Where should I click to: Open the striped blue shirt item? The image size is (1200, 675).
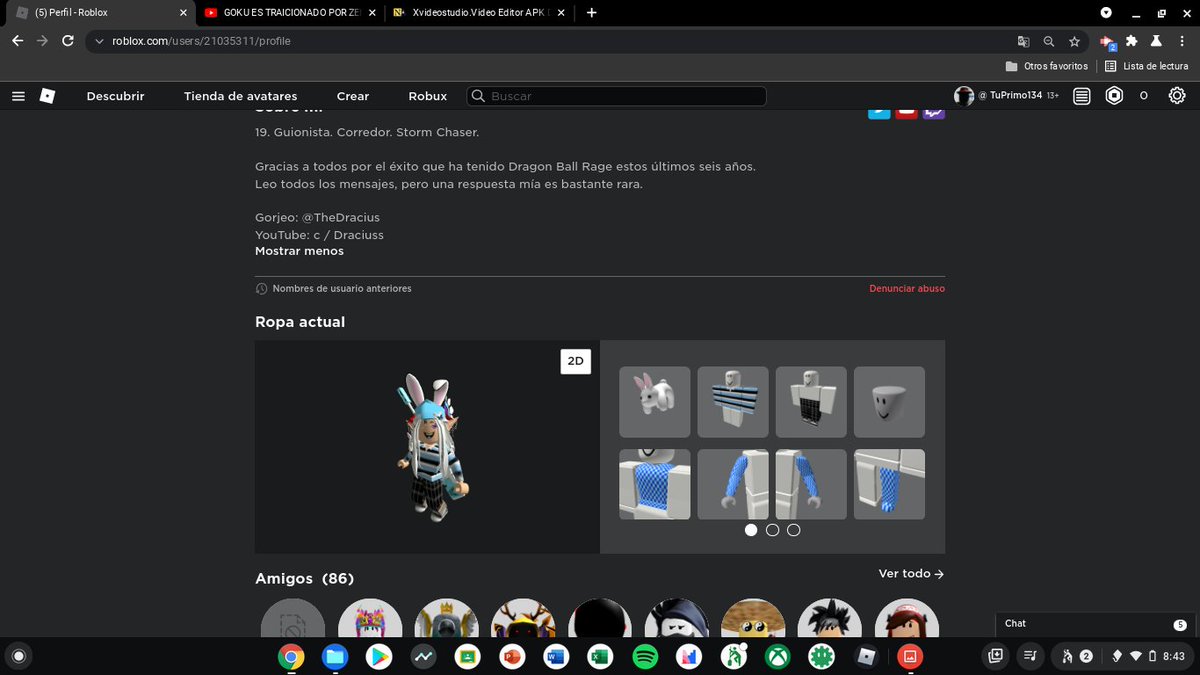(733, 402)
